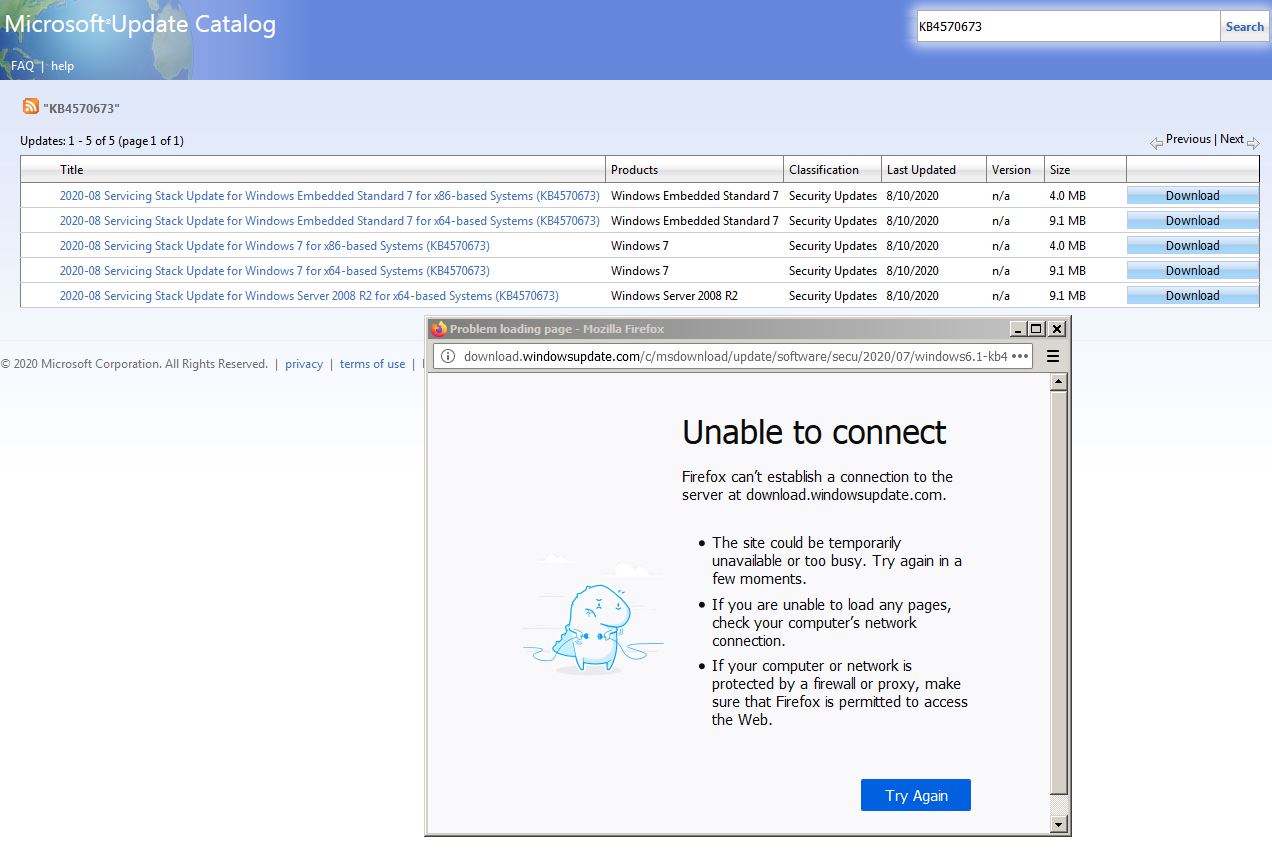Click the Microsoft Update Catalog title
Viewport: 1272px width, 856px height.
tap(140, 25)
